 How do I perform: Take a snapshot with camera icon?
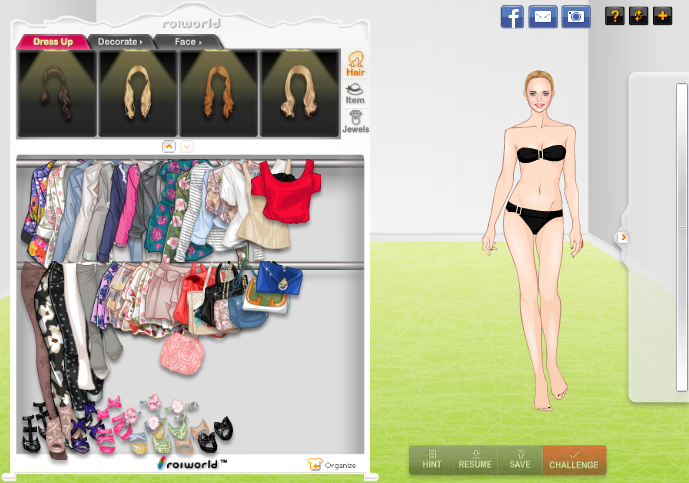[x=575, y=16]
